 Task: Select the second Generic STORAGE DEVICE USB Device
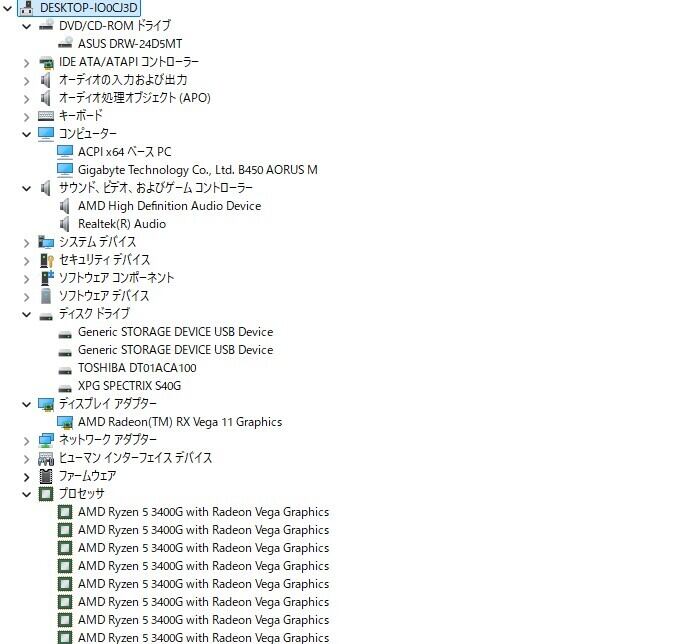click(x=175, y=350)
